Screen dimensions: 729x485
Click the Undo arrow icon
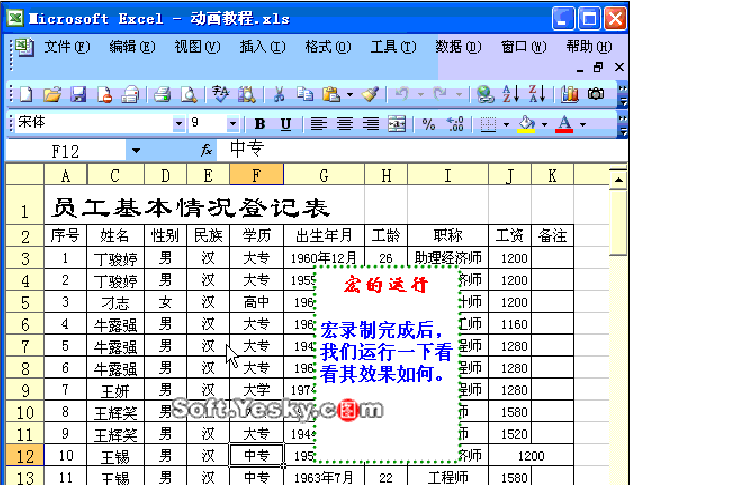pyautogui.click(x=402, y=94)
